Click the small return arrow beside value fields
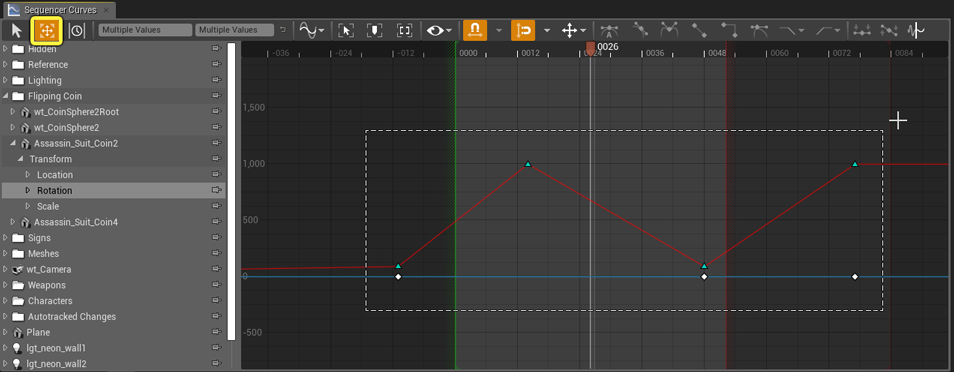Screen dimensions: 954x372 [282, 29]
